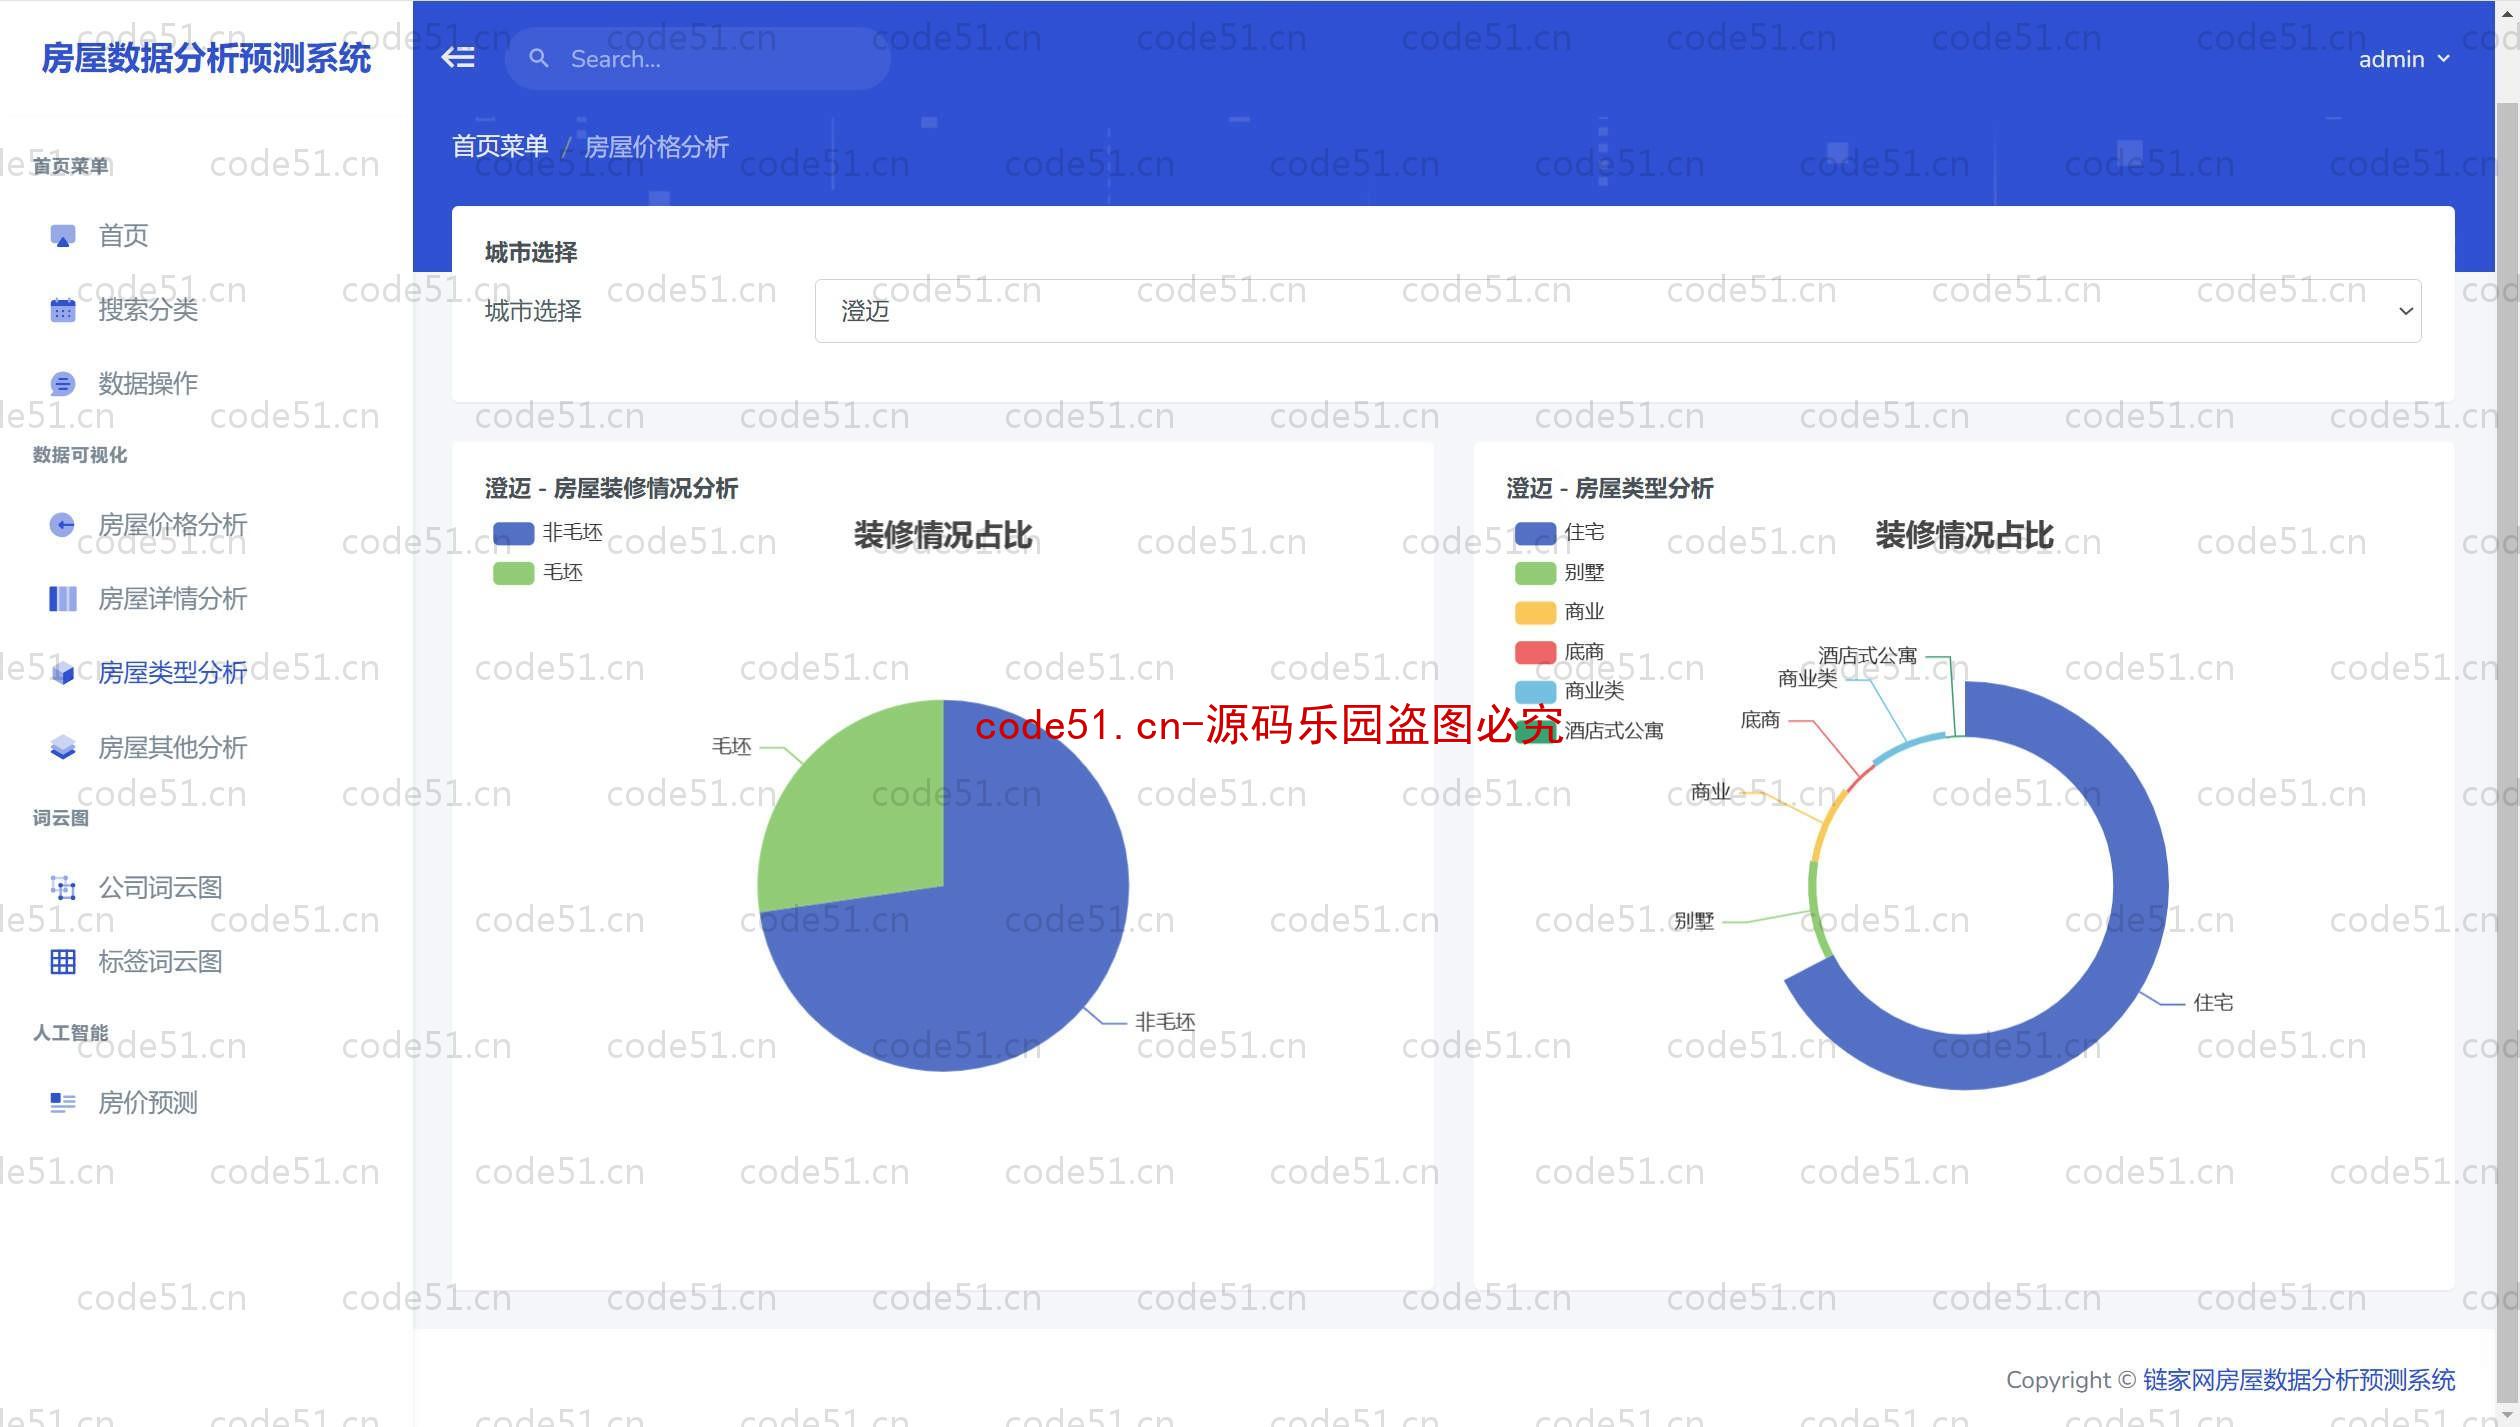Viewport: 2520px width, 1427px height.
Task: Open the admin user dropdown
Action: click(x=2403, y=59)
